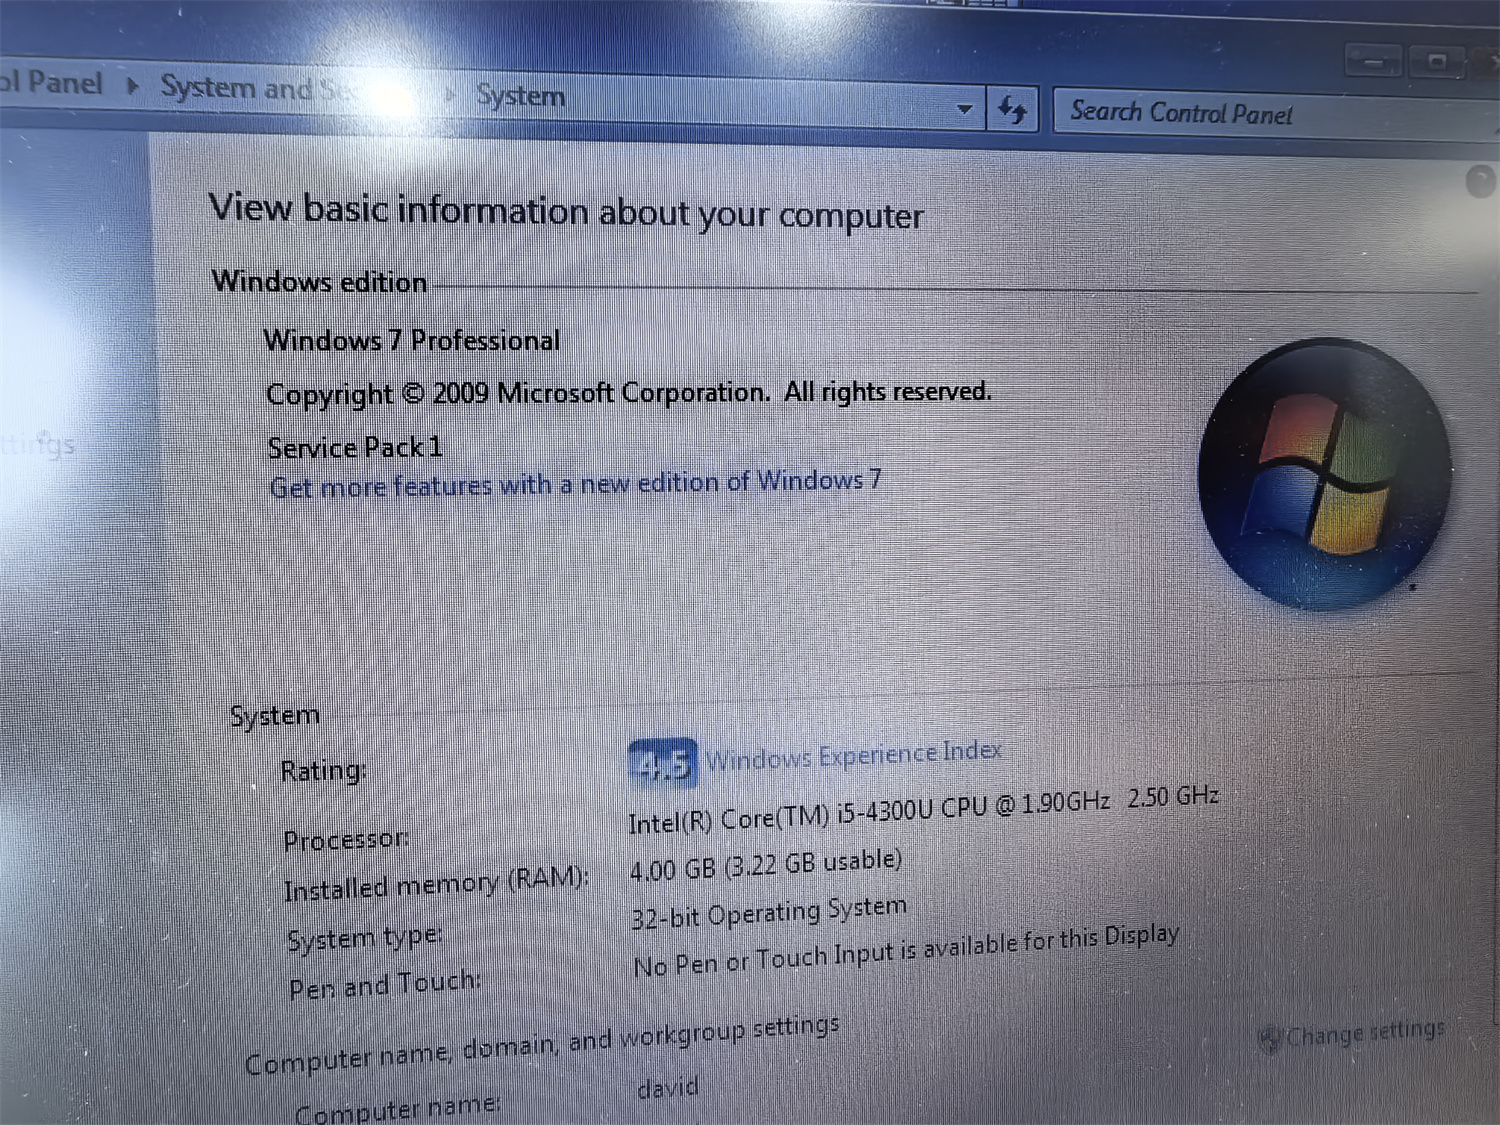The height and width of the screenshot is (1125, 1500).
Task: Click the Service Pack 1 text
Action: (355, 447)
